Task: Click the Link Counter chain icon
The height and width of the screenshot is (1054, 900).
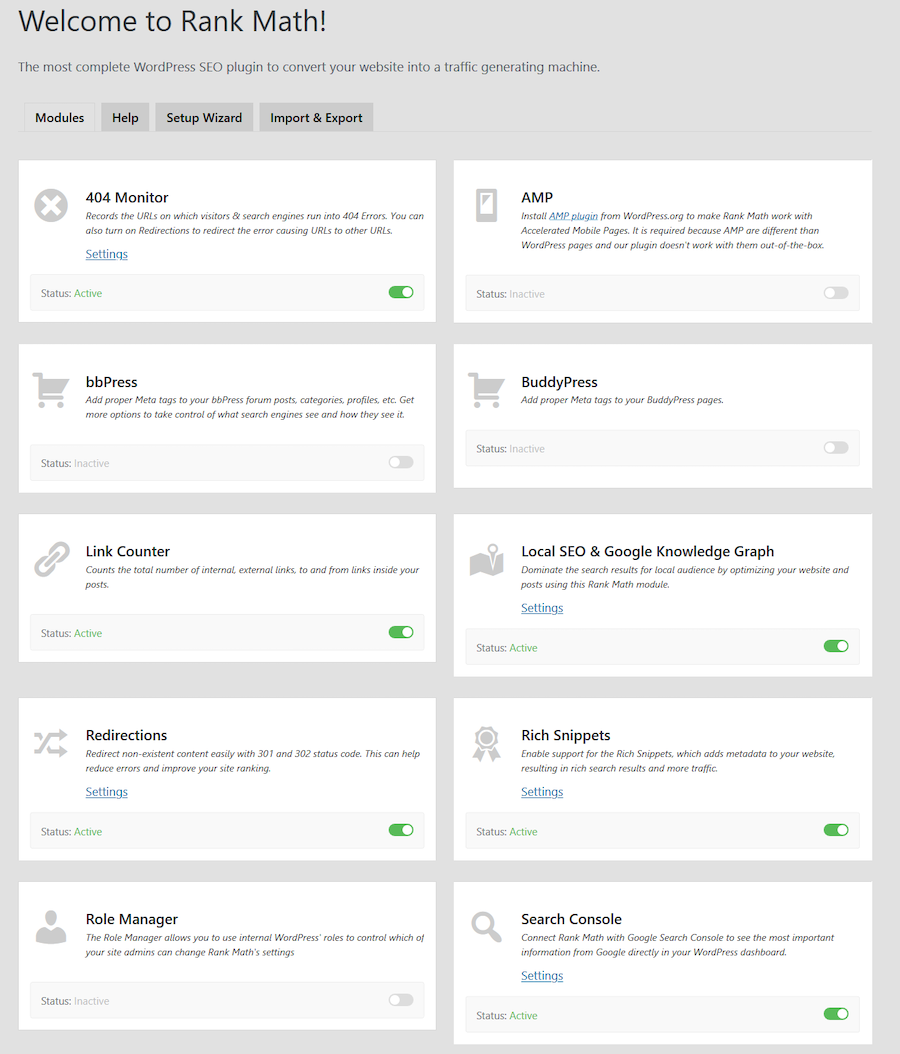Action: coord(52,559)
